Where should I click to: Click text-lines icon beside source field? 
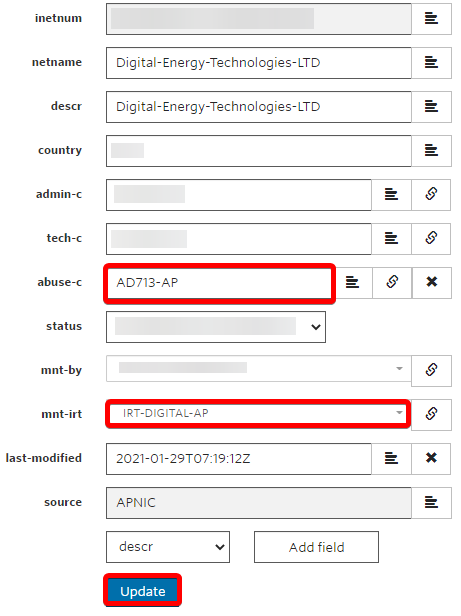431,502
